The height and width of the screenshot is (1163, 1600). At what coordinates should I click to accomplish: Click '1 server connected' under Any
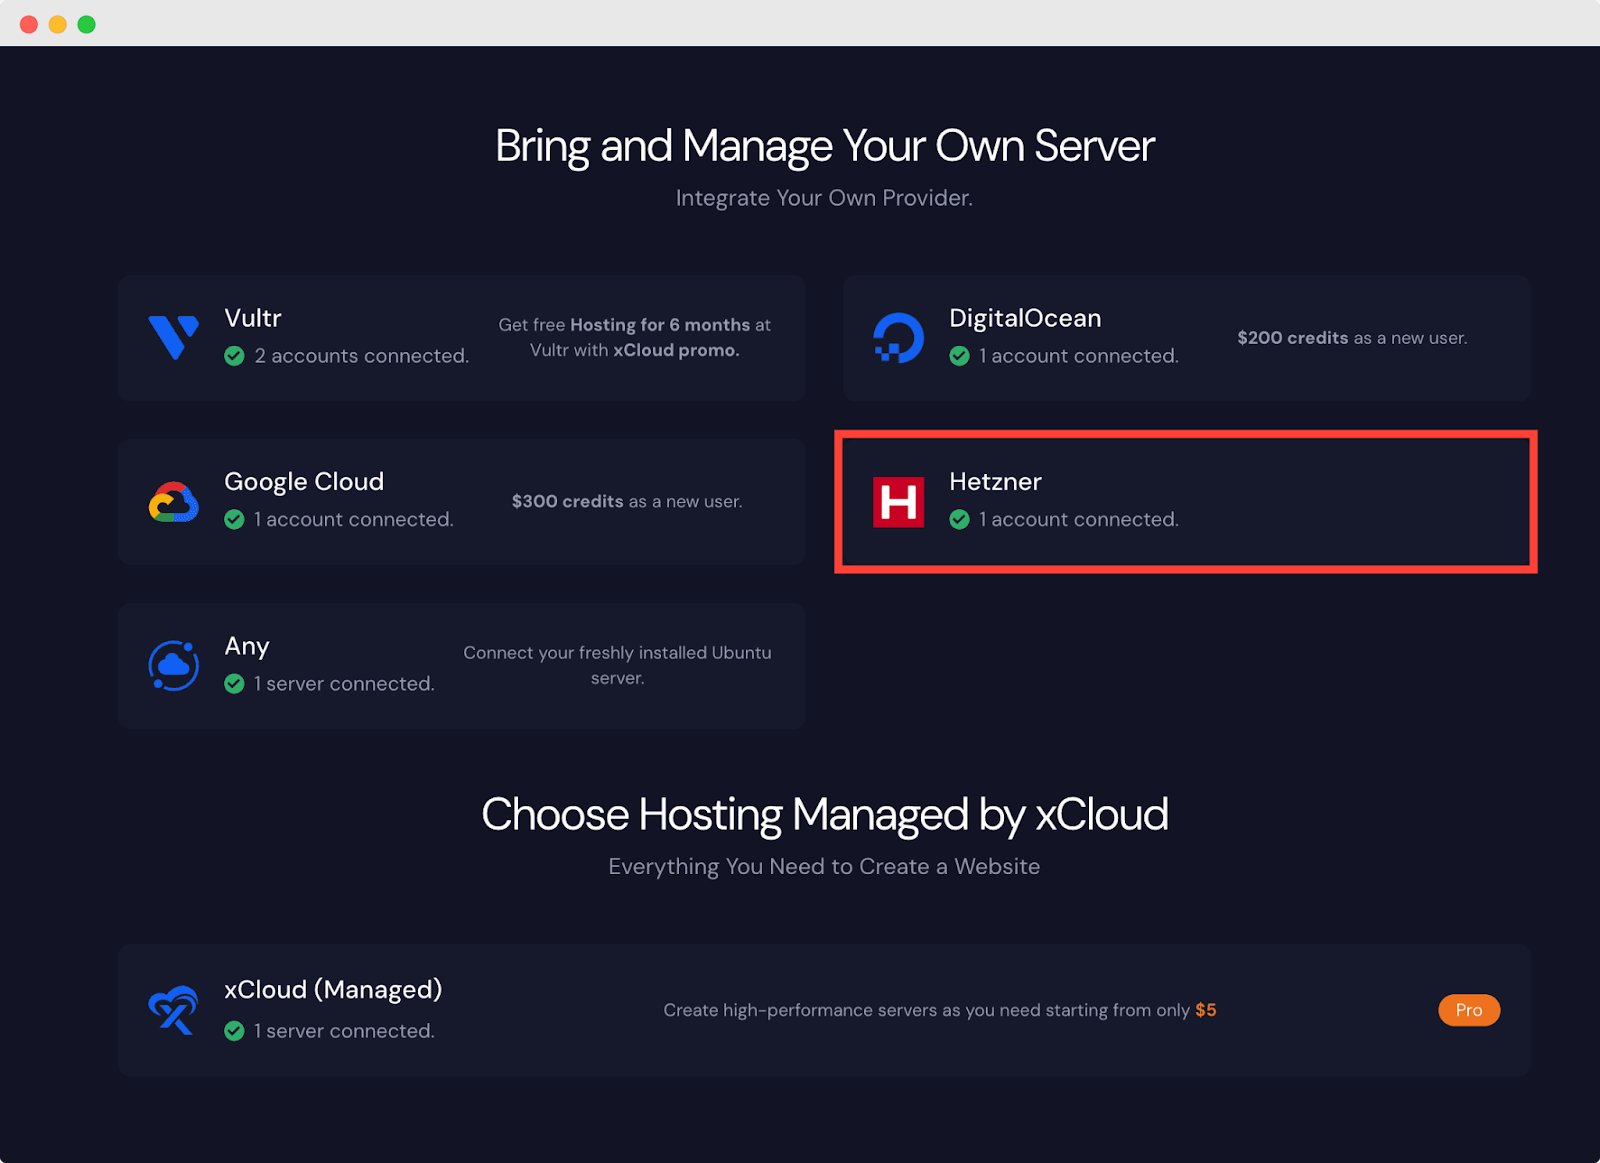click(x=344, y=684)
